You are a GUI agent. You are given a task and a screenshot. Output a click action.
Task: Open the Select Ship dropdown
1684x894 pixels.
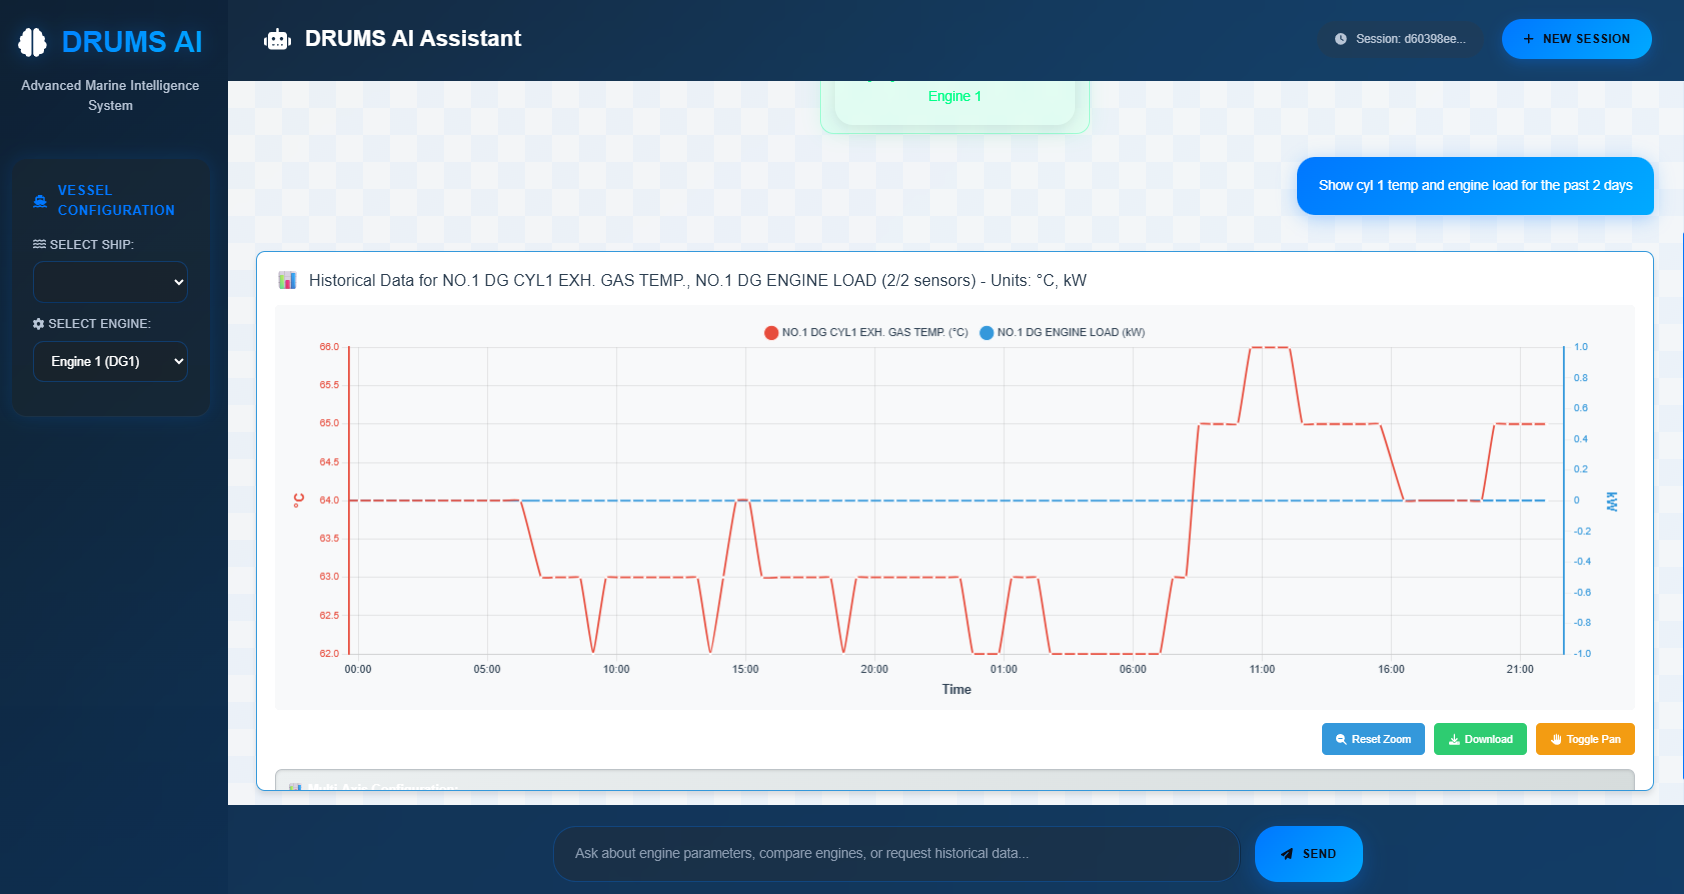pos(110,282)
